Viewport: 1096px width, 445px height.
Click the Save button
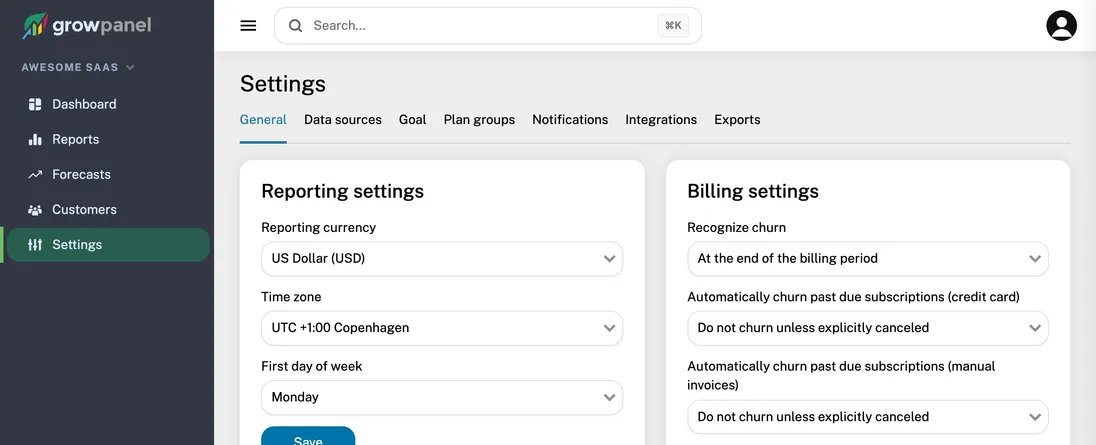pos(308,436)
